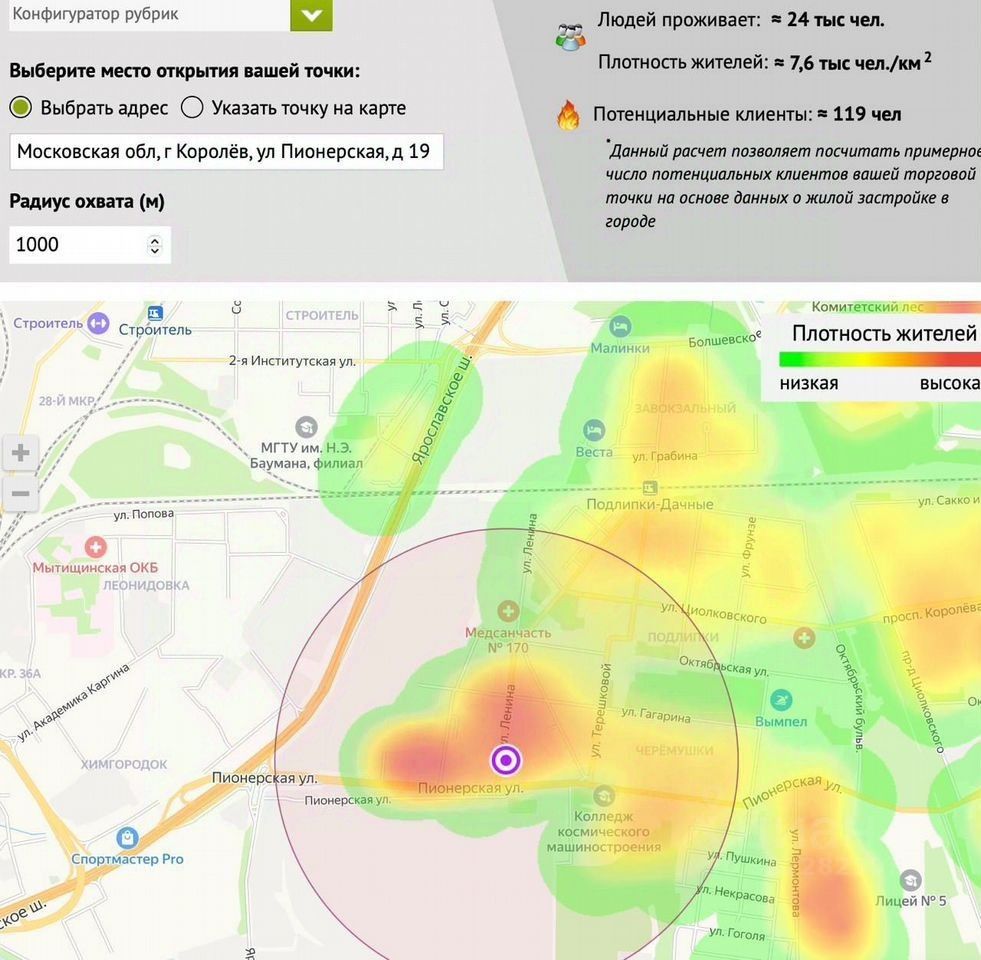981x960 pixels.
Task: Click the Мытищинская ОКБ hospital icon
Action: (x=95, y=547)
